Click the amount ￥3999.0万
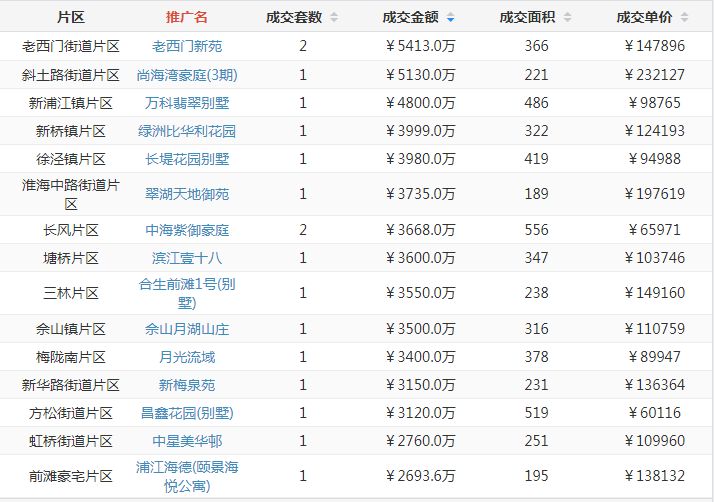This screenshot has width=714, height=502. click(x=420, y=131)
